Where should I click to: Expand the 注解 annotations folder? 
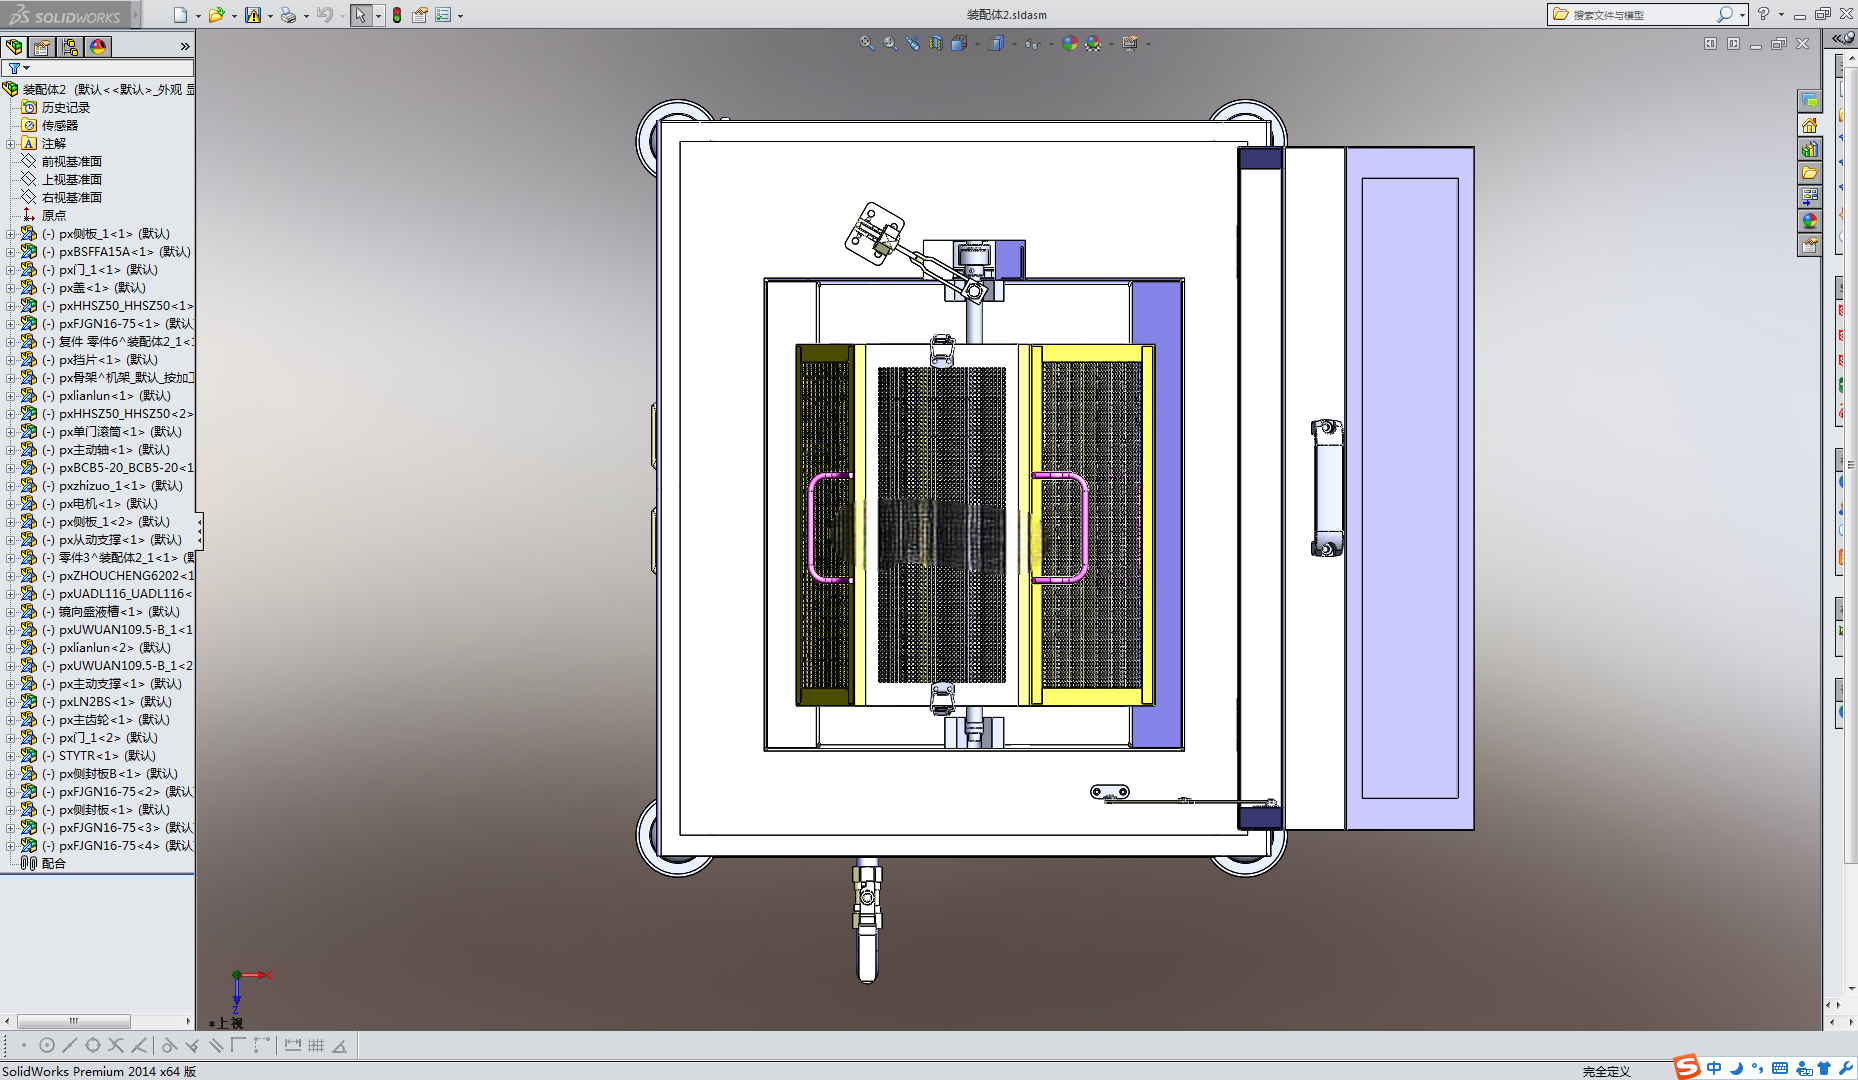tap(11, 144)
